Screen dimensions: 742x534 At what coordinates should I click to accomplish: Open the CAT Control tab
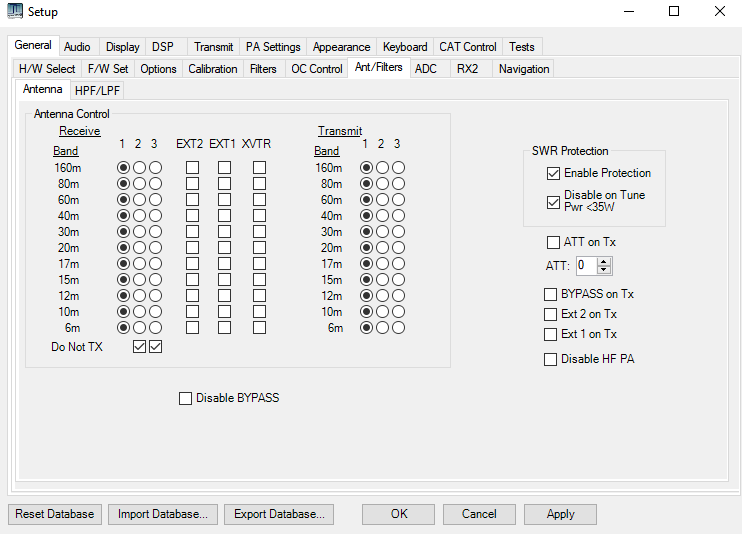click(x=468, y=47)
